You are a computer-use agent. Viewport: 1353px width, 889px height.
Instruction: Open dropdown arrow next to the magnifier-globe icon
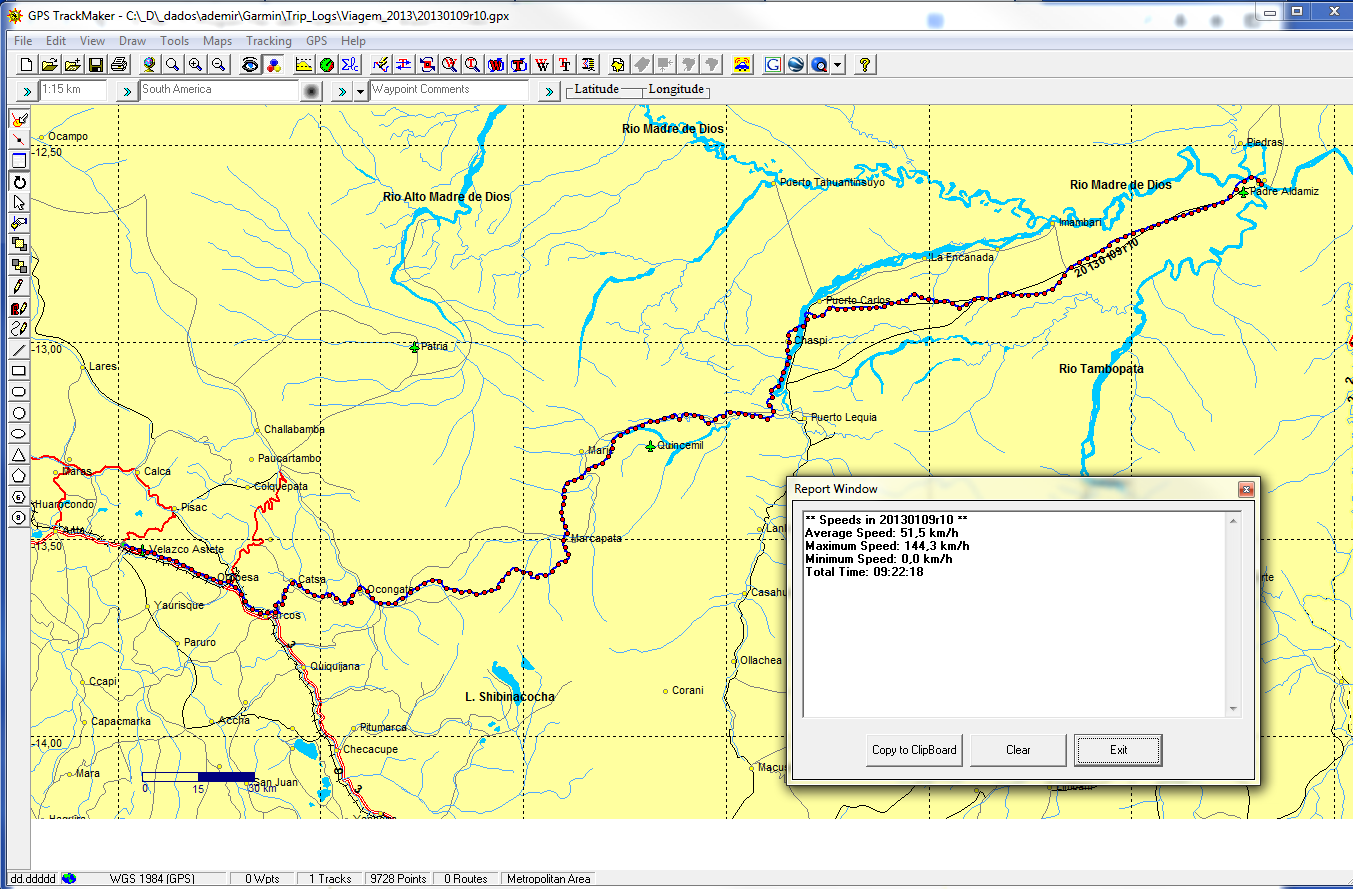pos(837,65)
